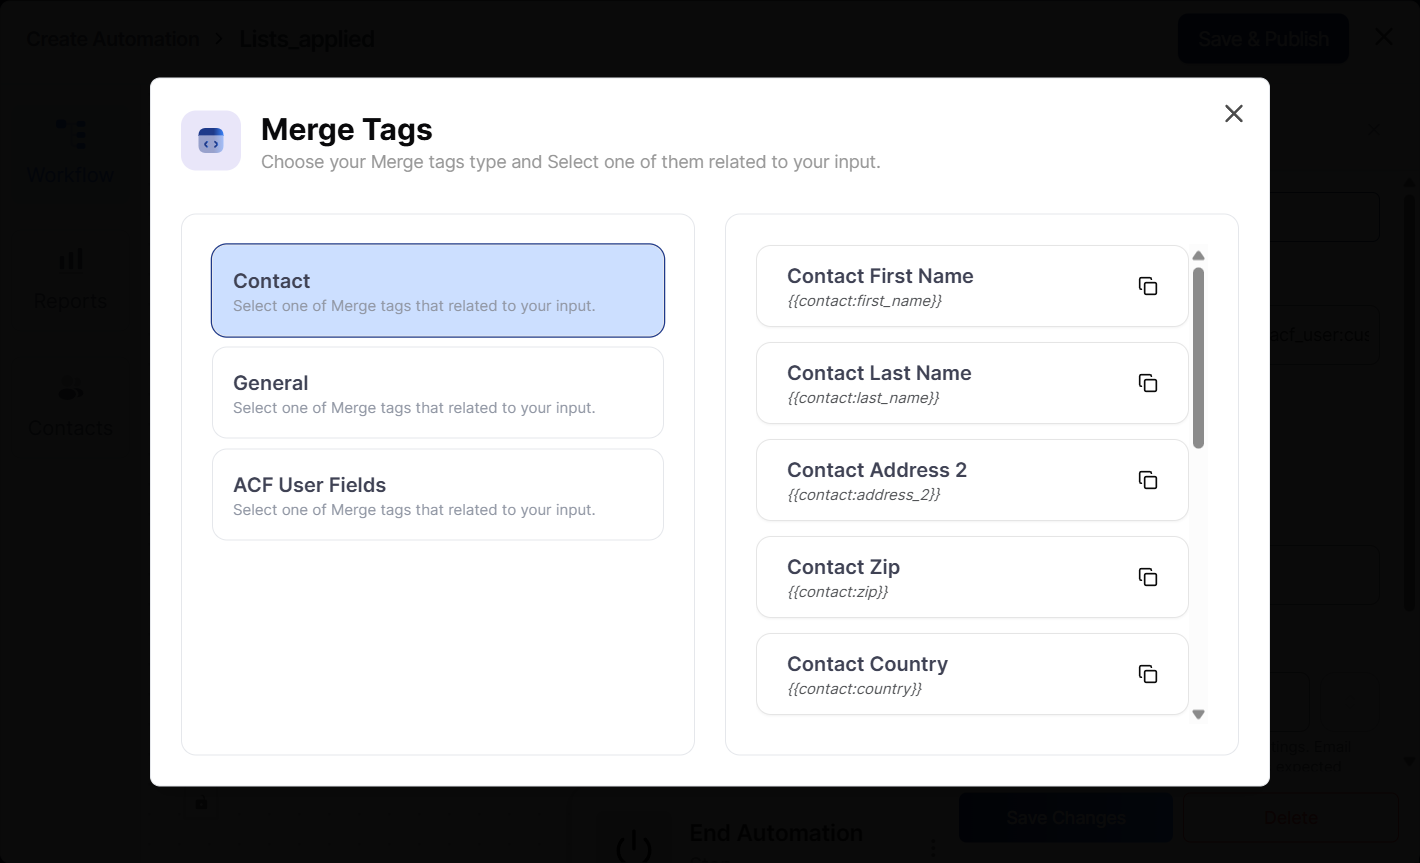Open Contacts from the left sidebar

point(70,403)
